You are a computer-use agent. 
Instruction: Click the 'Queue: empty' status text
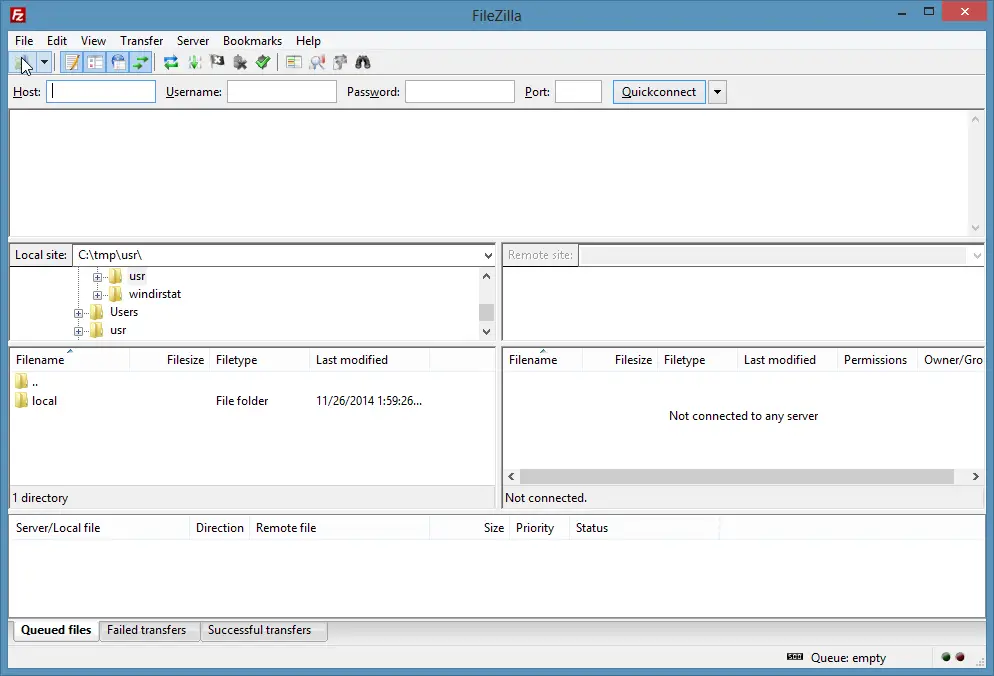coord(848,658)
